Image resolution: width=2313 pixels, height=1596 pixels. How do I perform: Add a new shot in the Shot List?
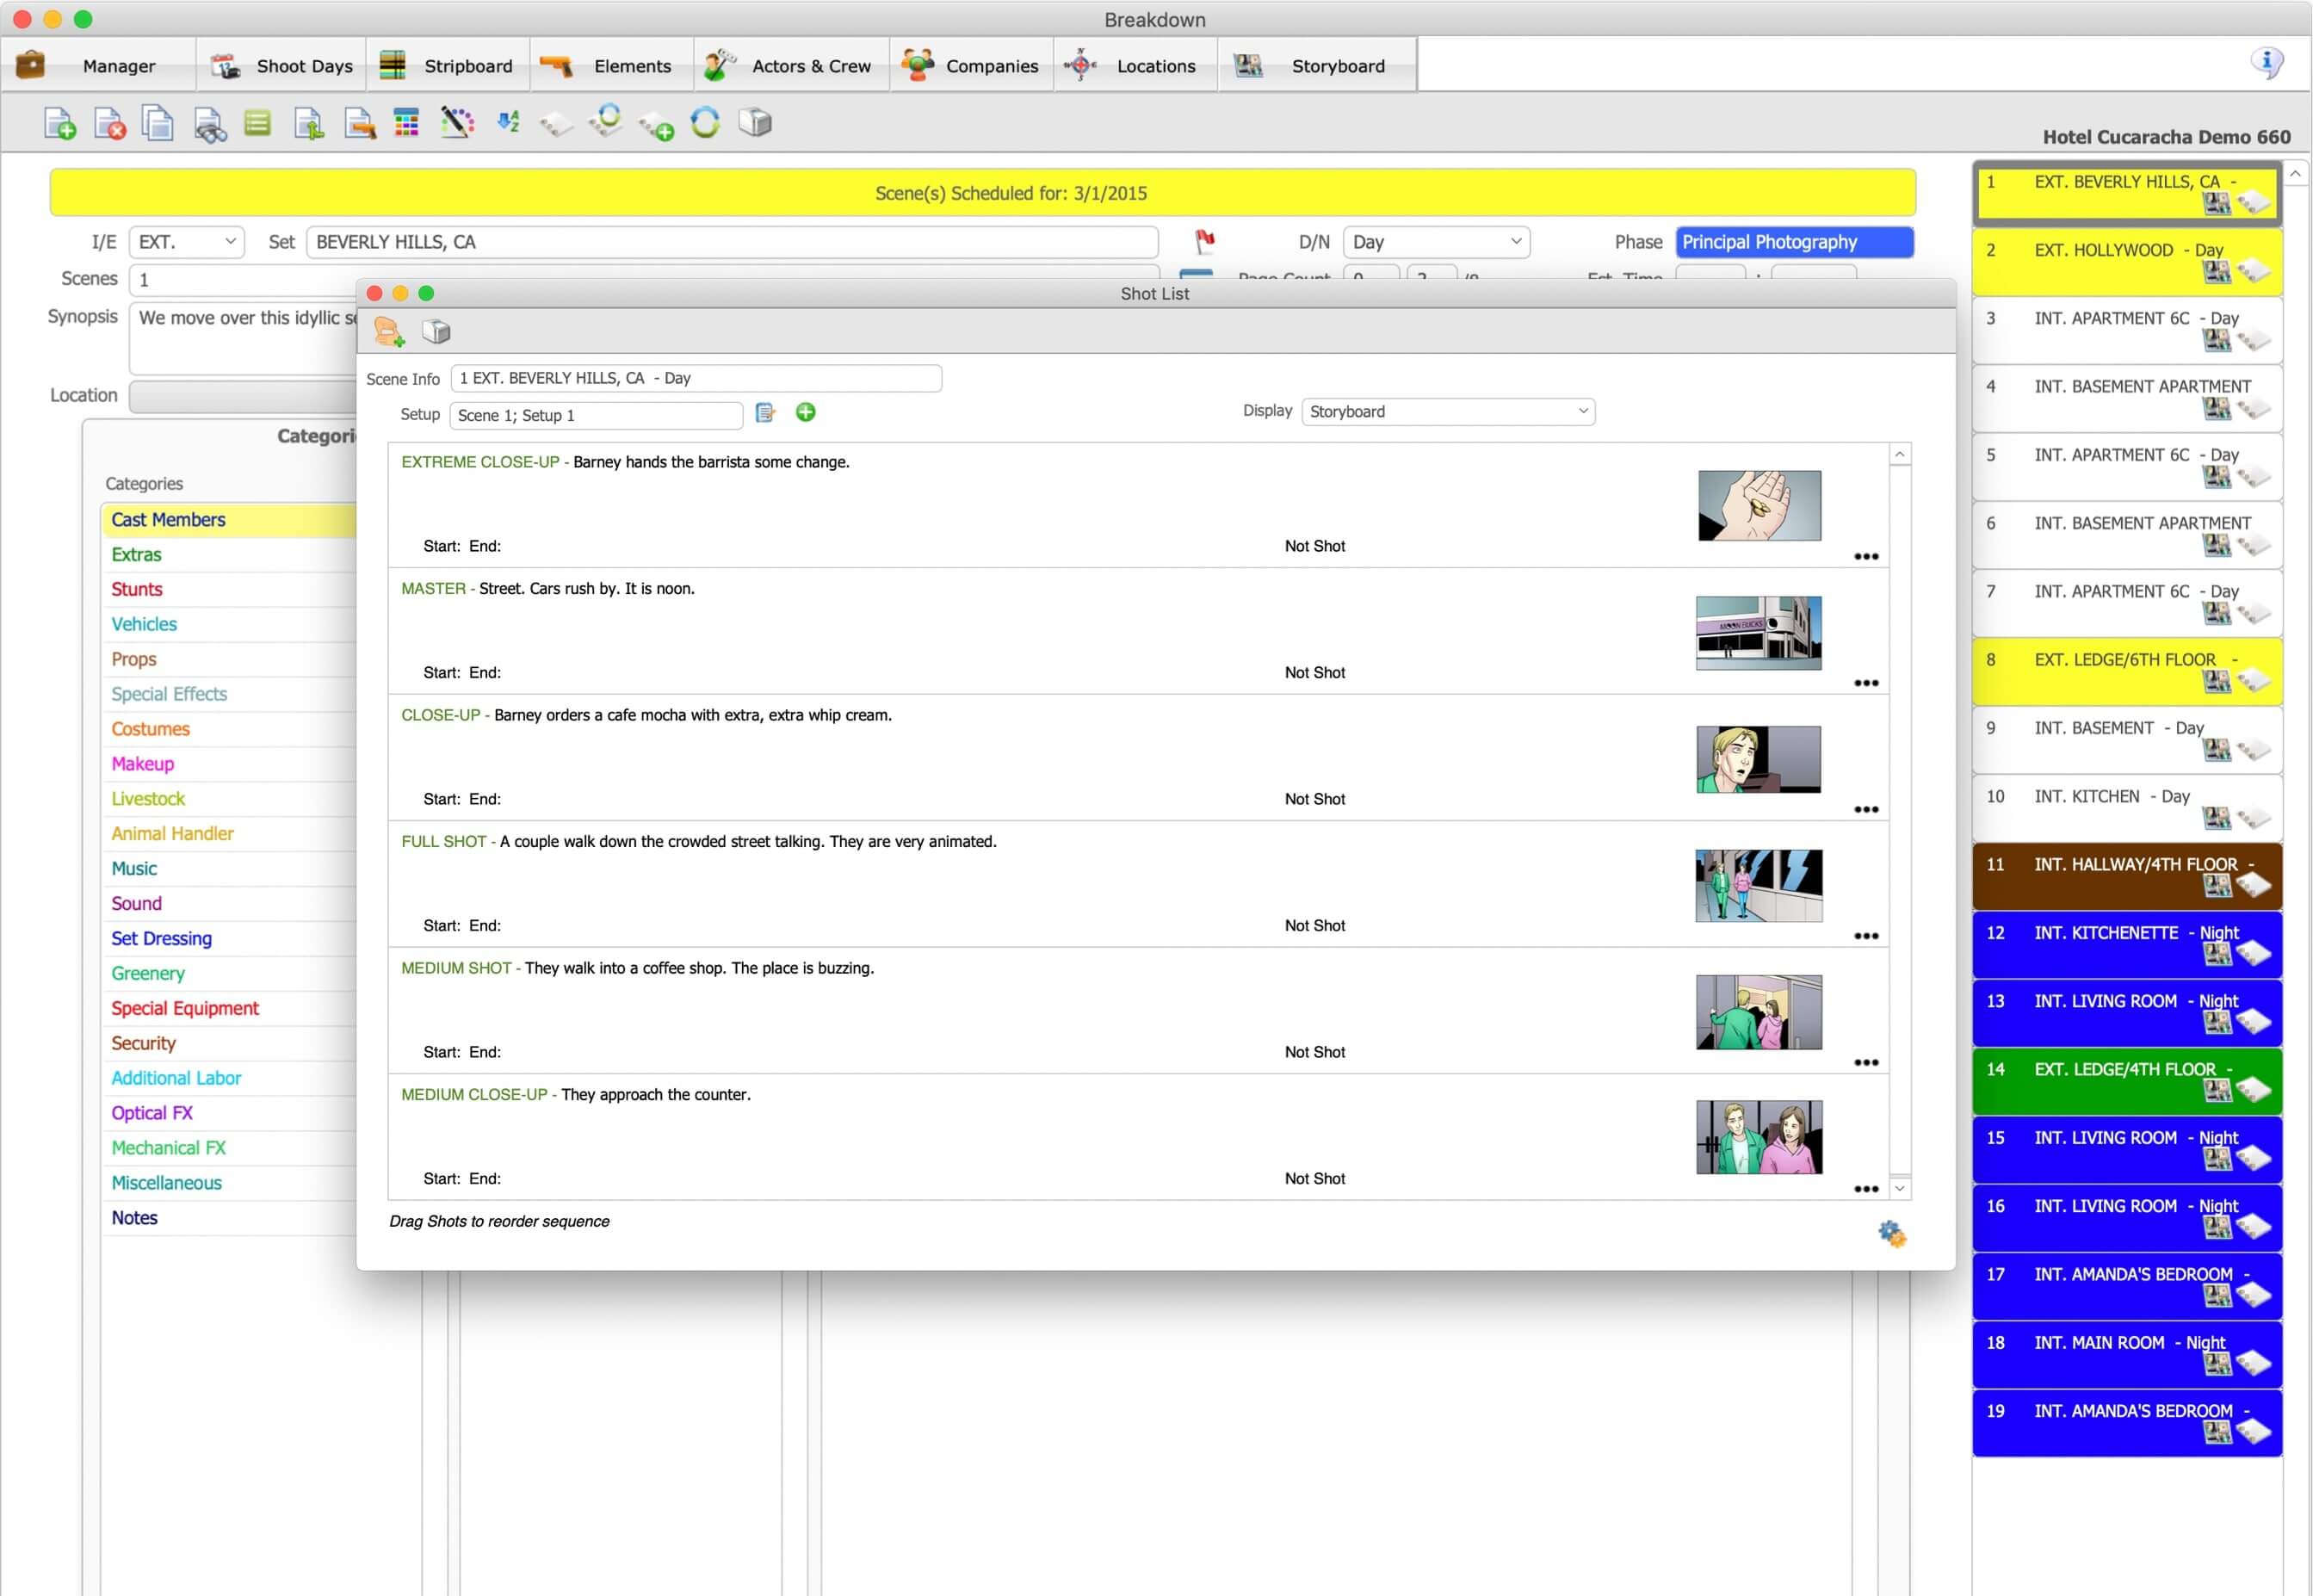tap(388, 331)
